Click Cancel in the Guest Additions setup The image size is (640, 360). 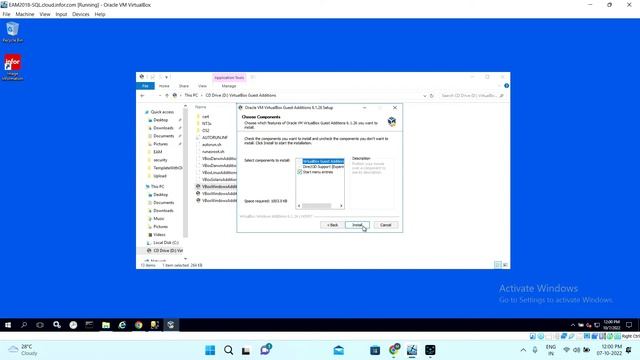[386, 225]
